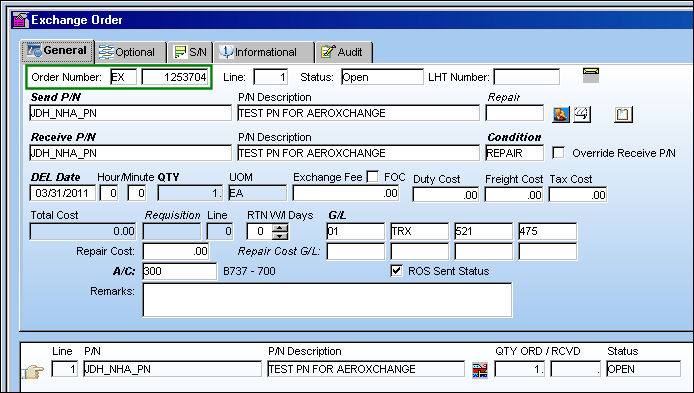Uncheck the ROS Sent Status checkbox
The width and height of the screenshot is (694, 393).
(x=397, y=271)
